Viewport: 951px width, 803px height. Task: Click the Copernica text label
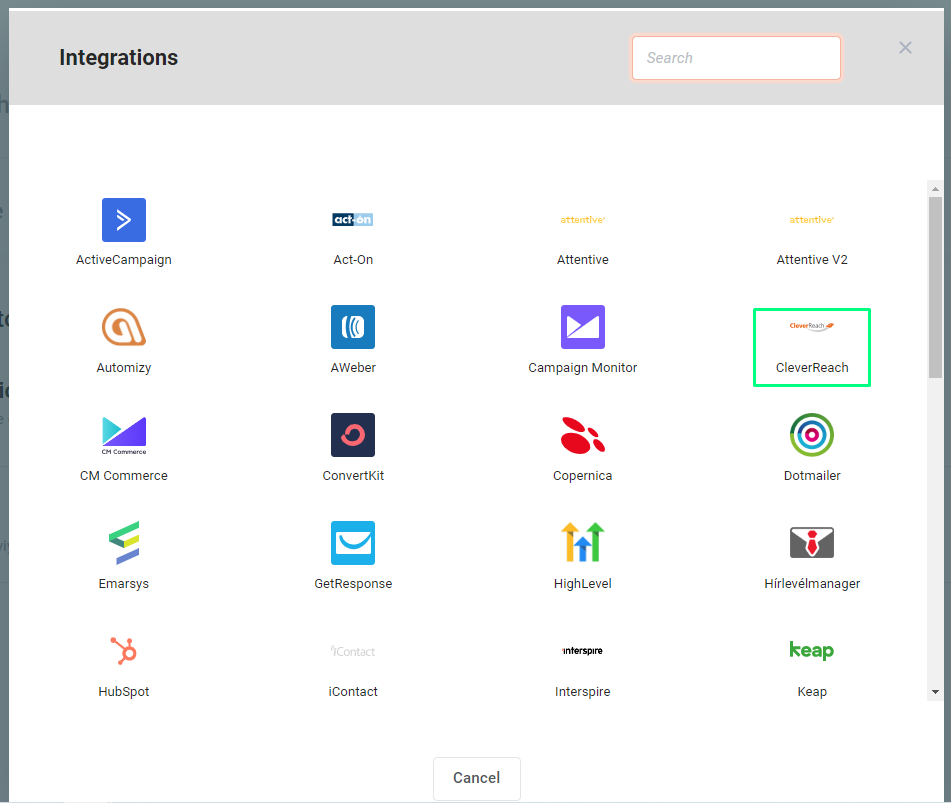coord(582,475)
